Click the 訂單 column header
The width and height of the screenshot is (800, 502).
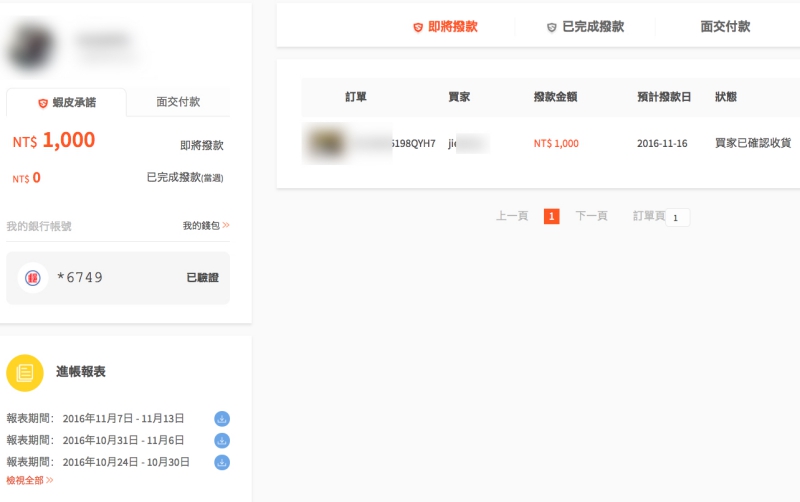tap(356, 97)
